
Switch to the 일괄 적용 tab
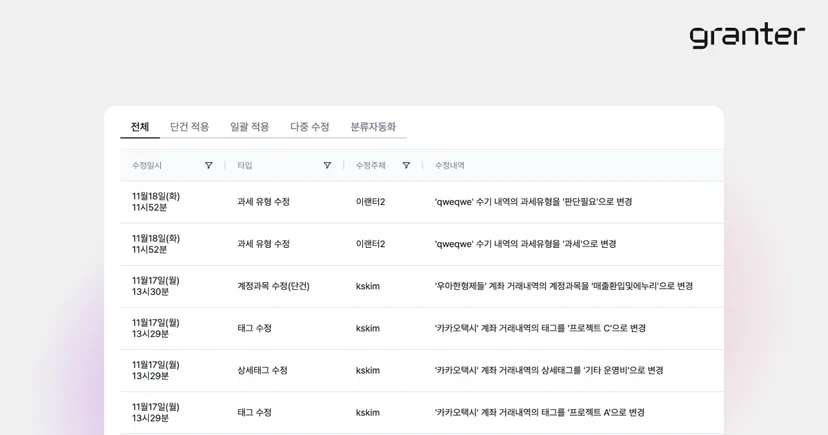250,127
